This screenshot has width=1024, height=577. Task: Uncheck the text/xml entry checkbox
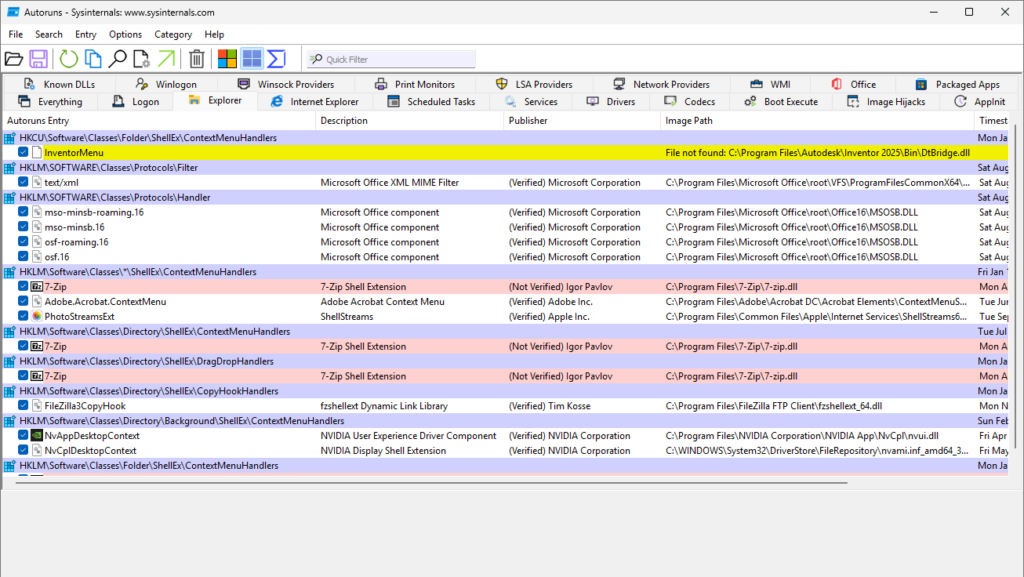(x=23, y=182)
